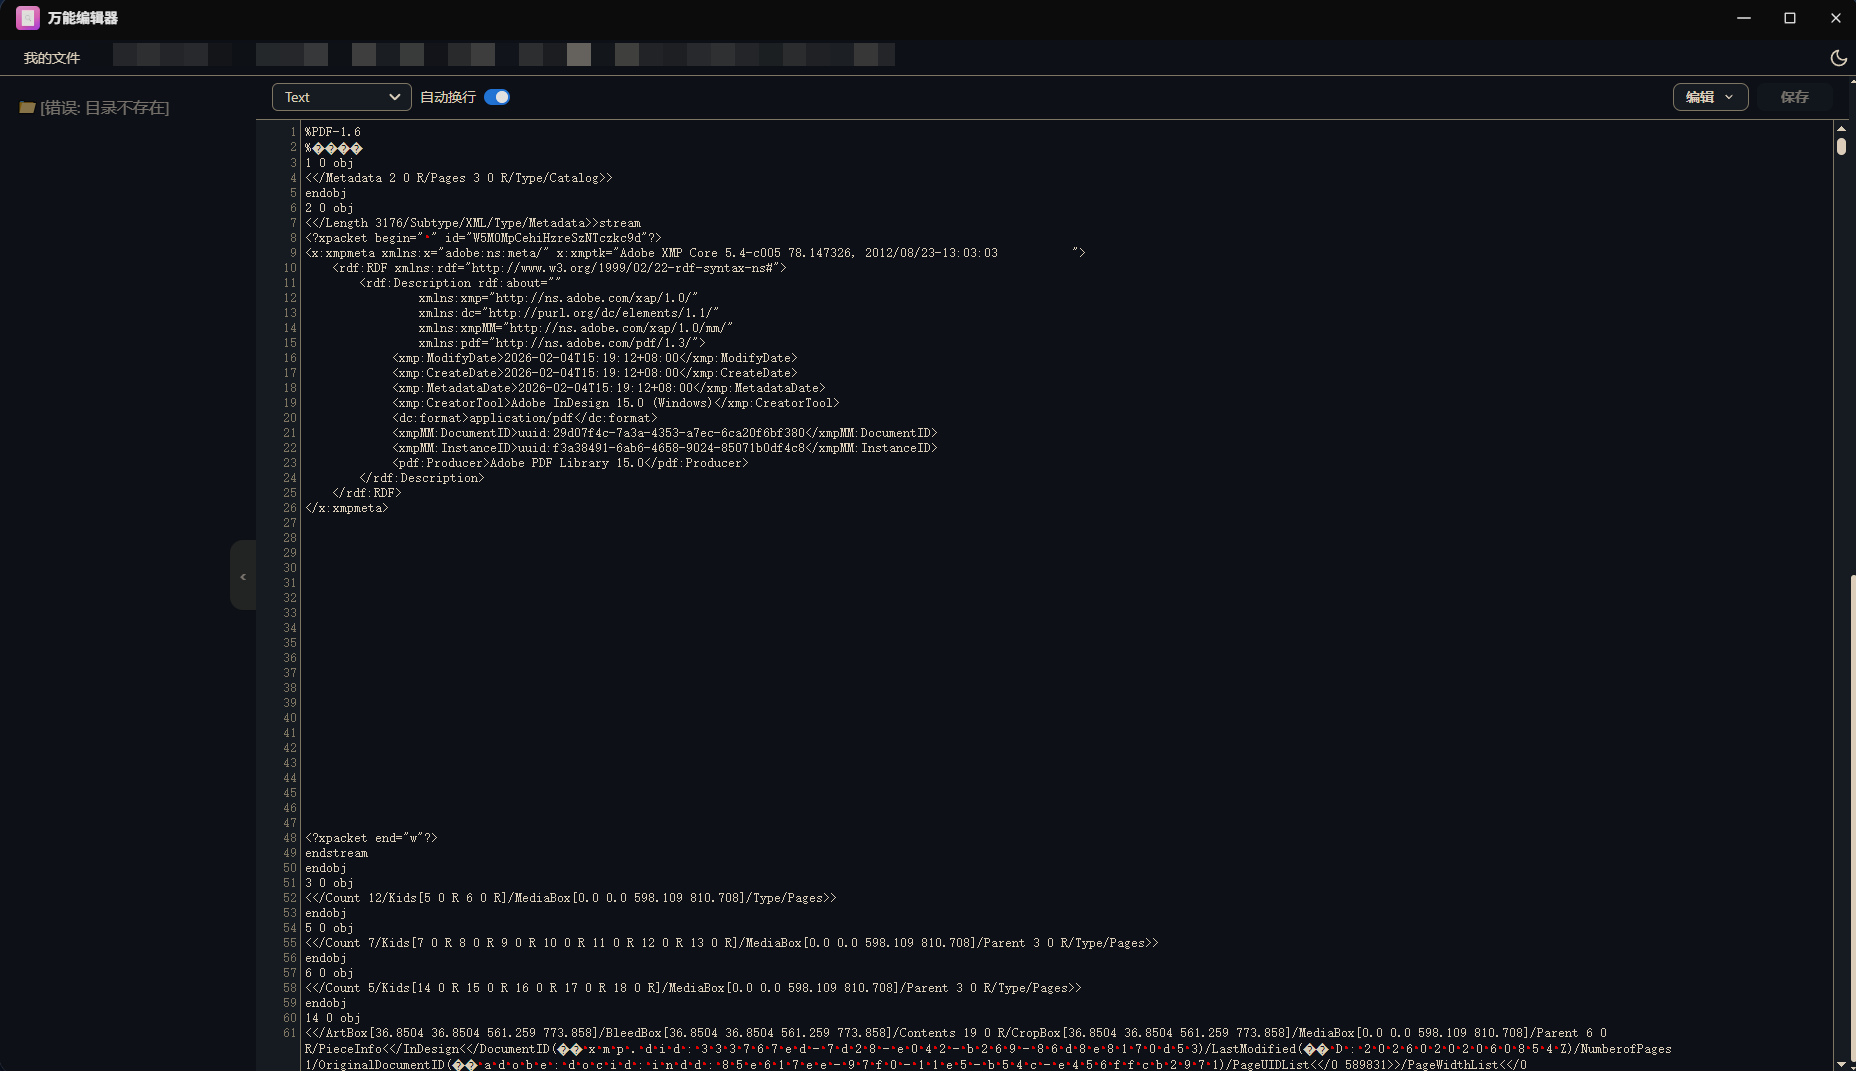This screenshot has height=1071, width=1856.
Task: Turn off the 自动换行 word wrap switch
Action: coord(497,97)
